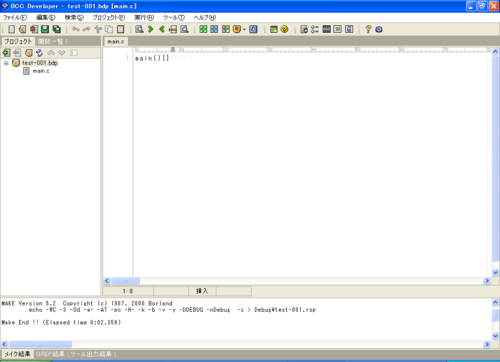Click the orange shield run icon
500x362 pixels.
[237, 29]
